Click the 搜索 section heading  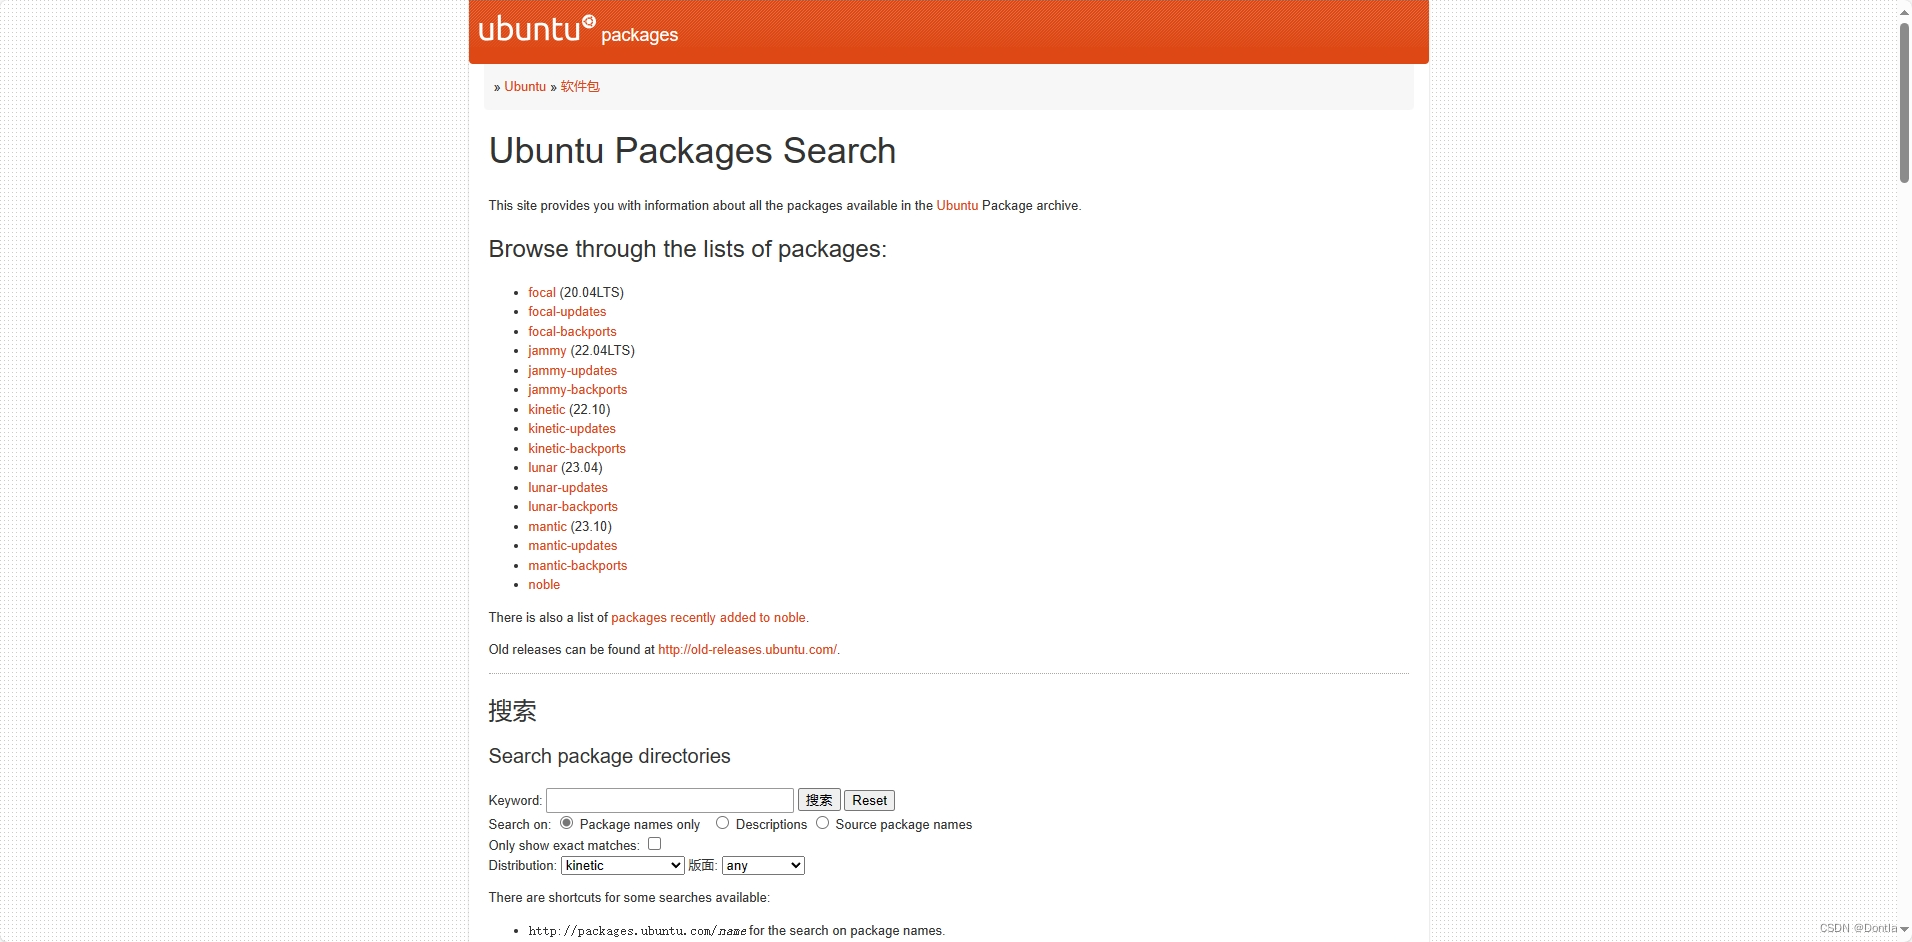click(x=512, y=711)
